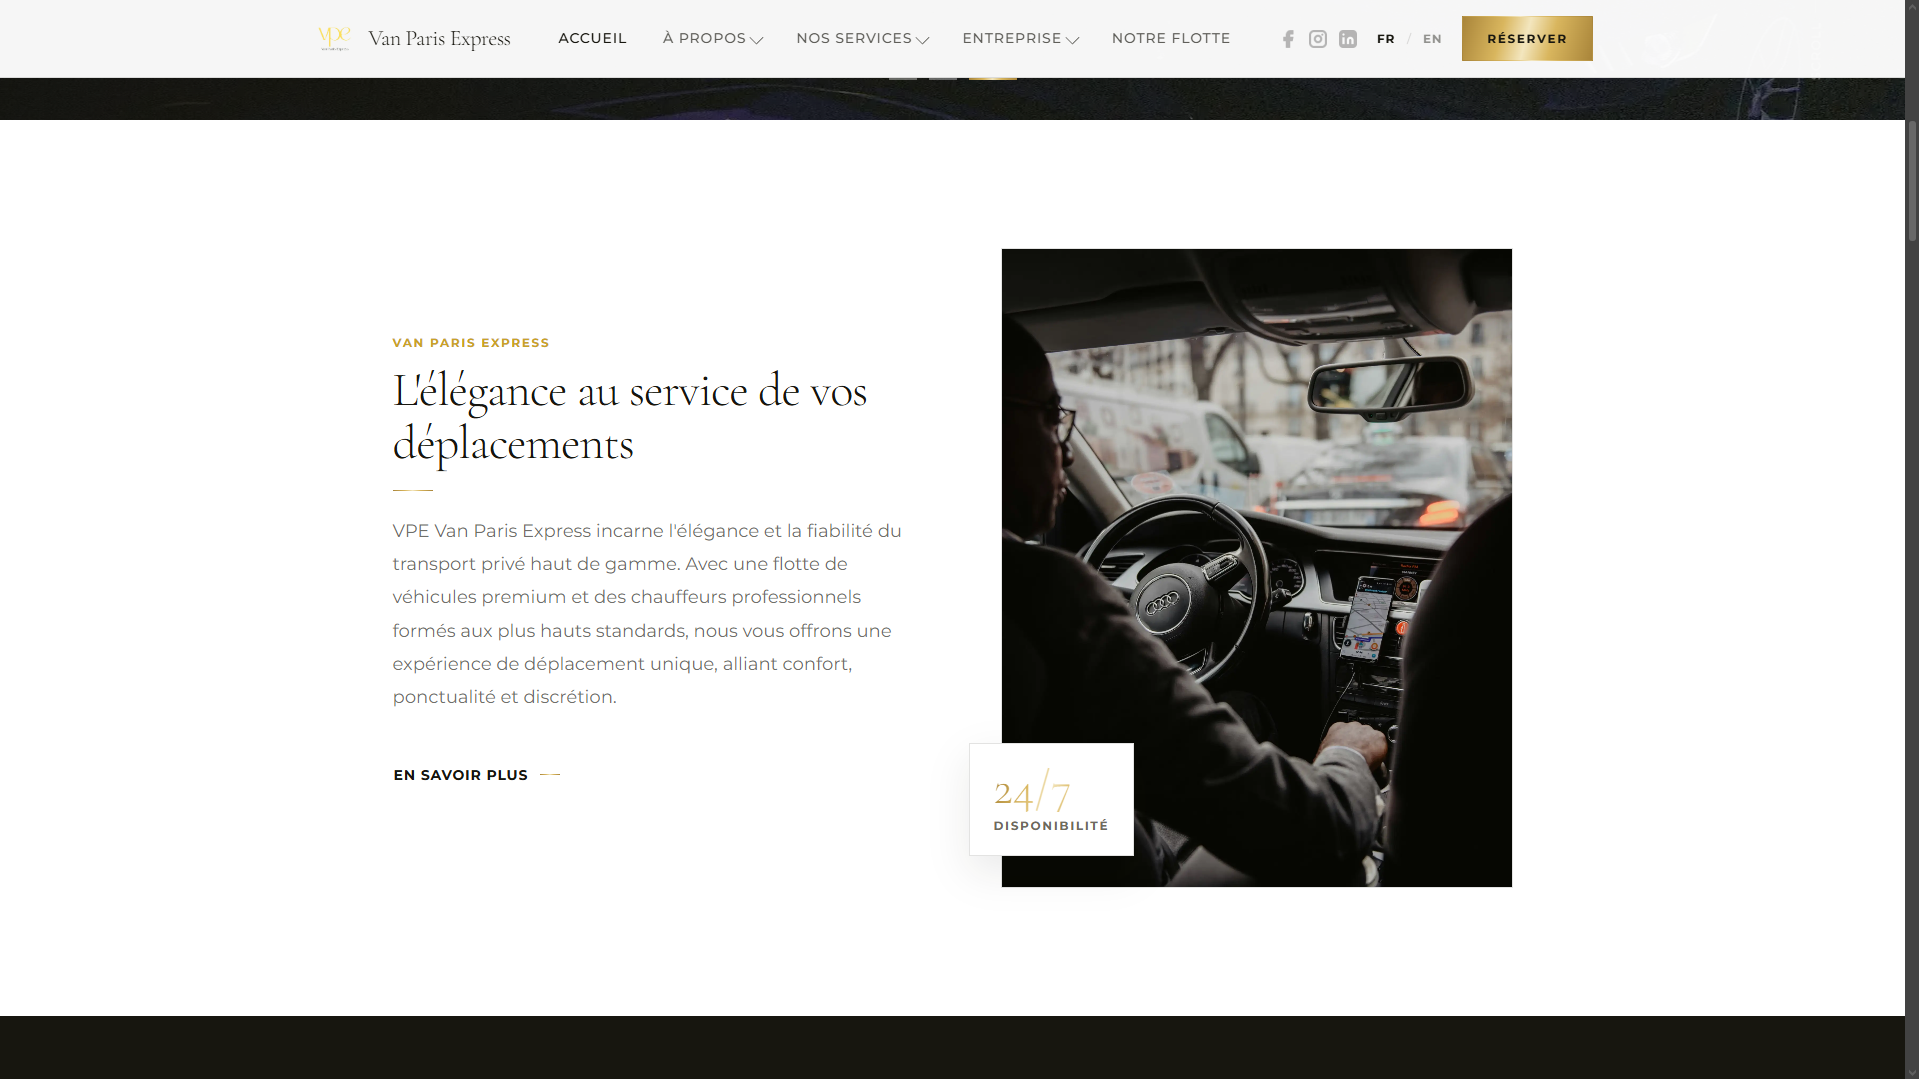
Task: Click the Van Paris Express site title
Action: pyautogui.click(x=439, y=39)
